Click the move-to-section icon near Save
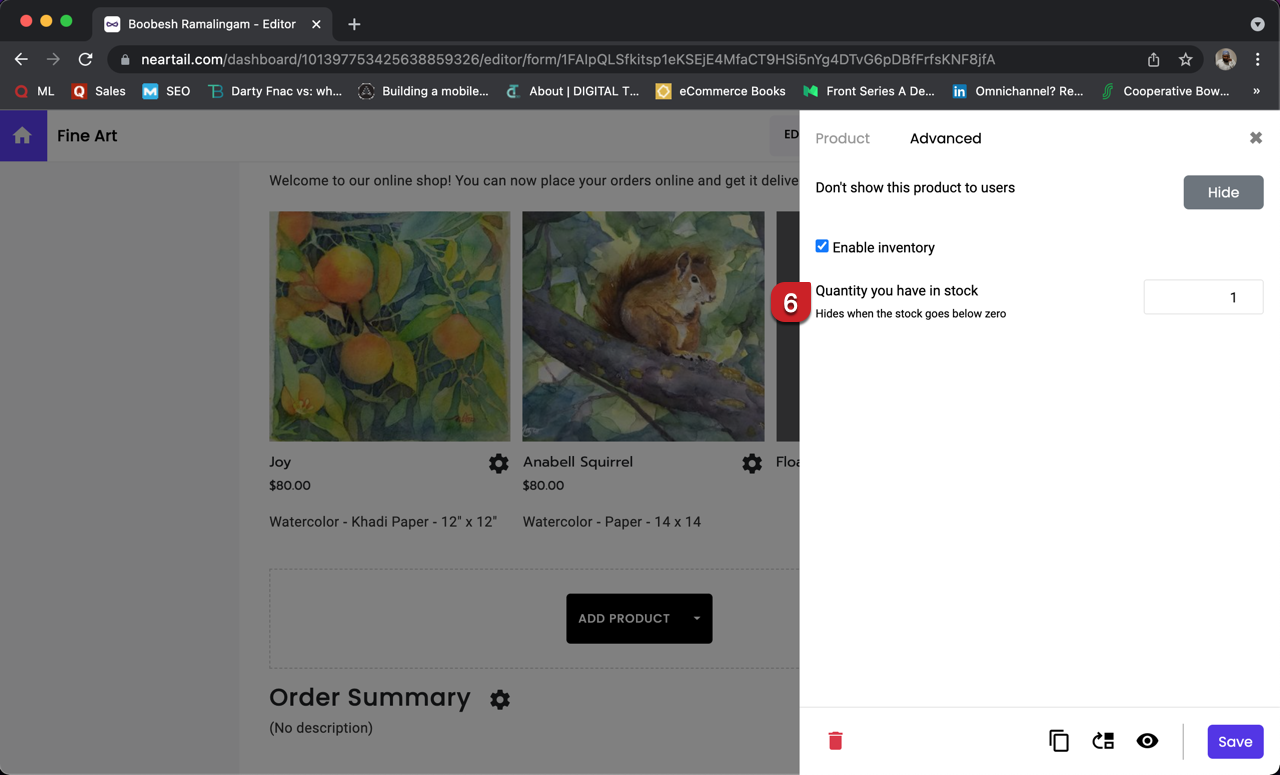The width and height of the screenshot is (1280, 775). tap(1103, 741)
